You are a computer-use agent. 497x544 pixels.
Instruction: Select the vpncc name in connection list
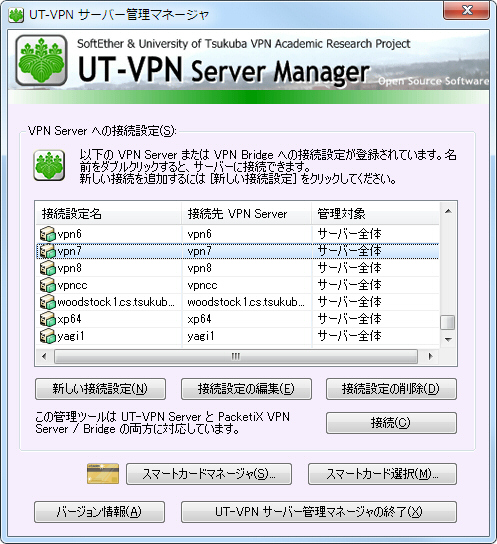click(x=72, y=286)
